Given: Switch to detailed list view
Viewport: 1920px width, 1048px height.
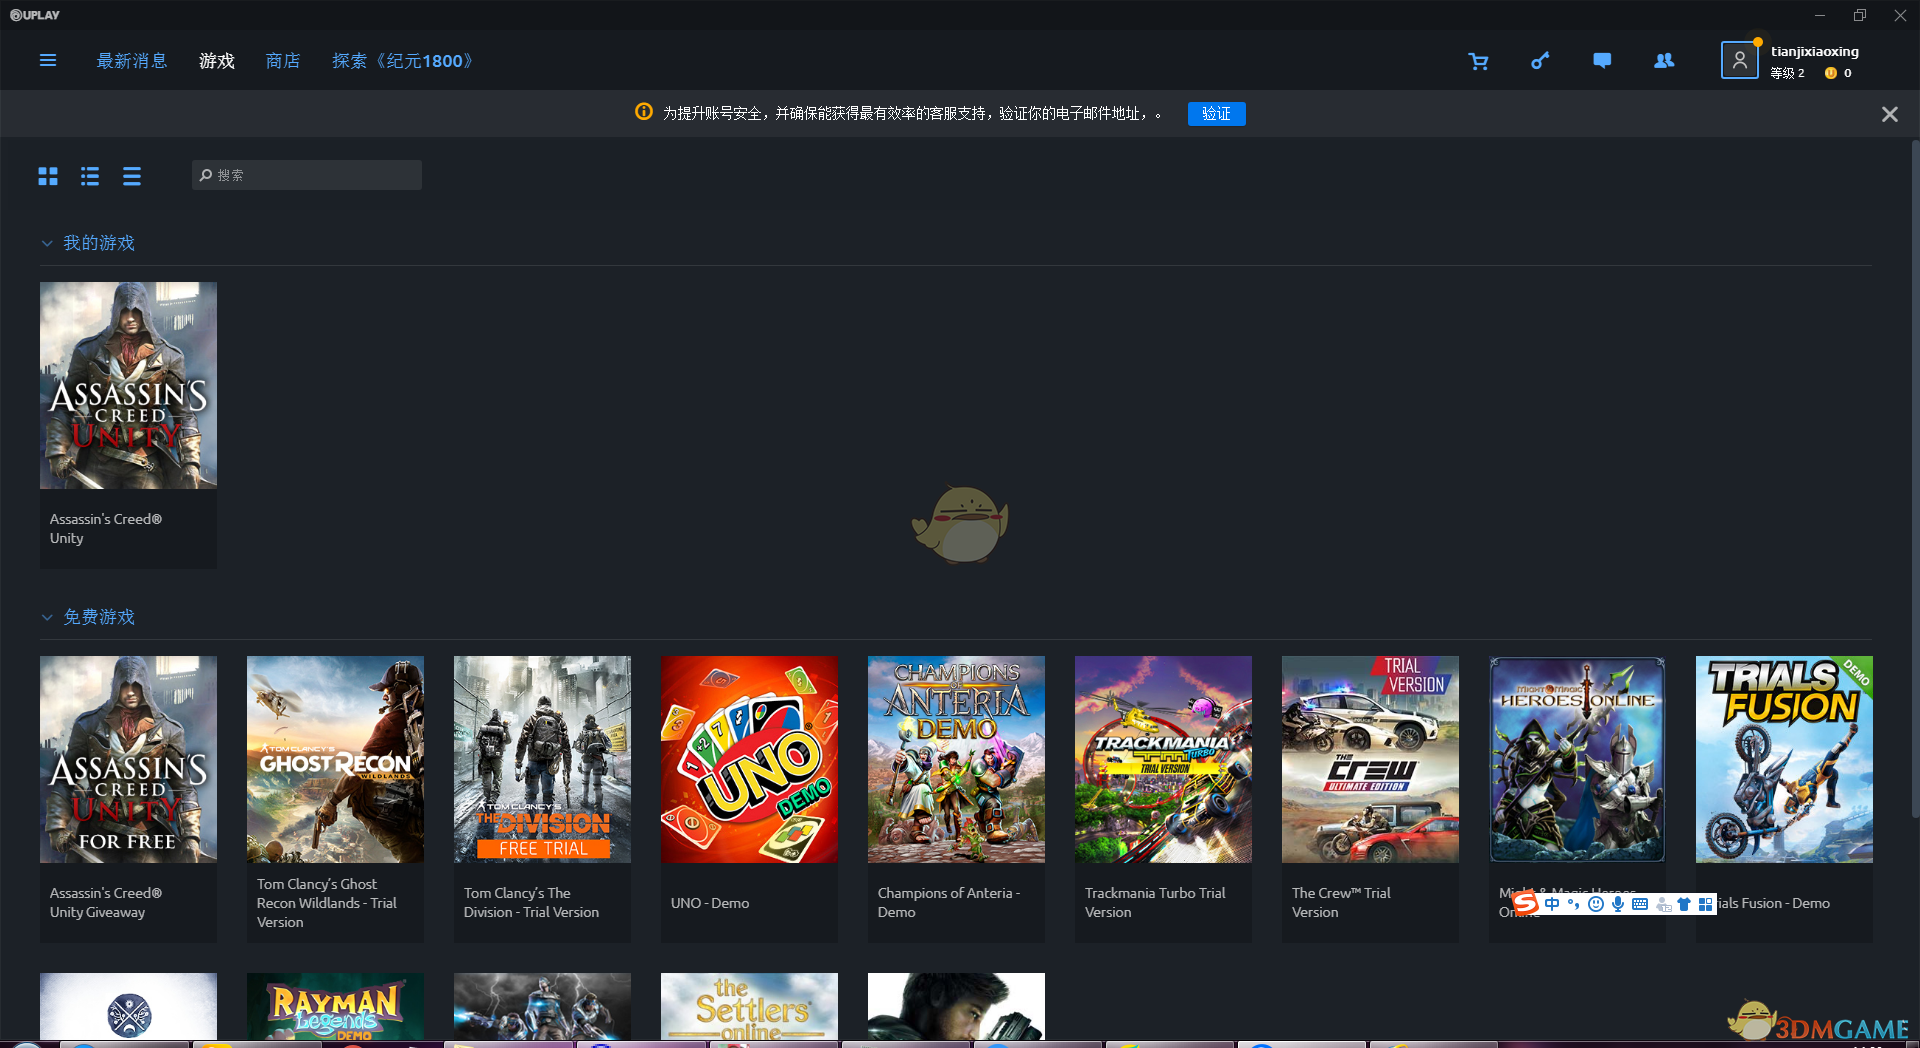Looking at the screenshot, I should tap(90, 176).
